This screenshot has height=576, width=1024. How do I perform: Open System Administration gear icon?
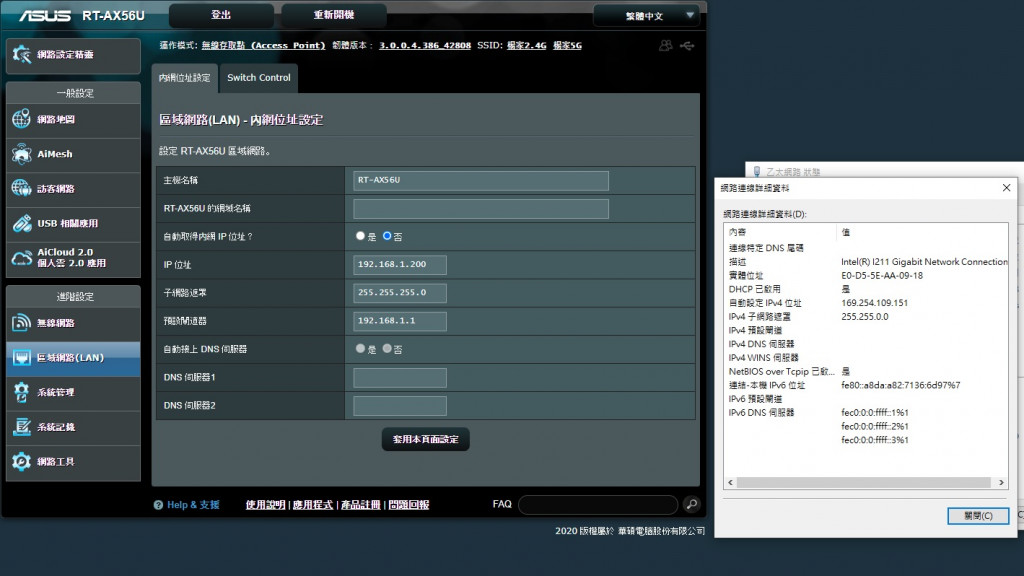21,392
